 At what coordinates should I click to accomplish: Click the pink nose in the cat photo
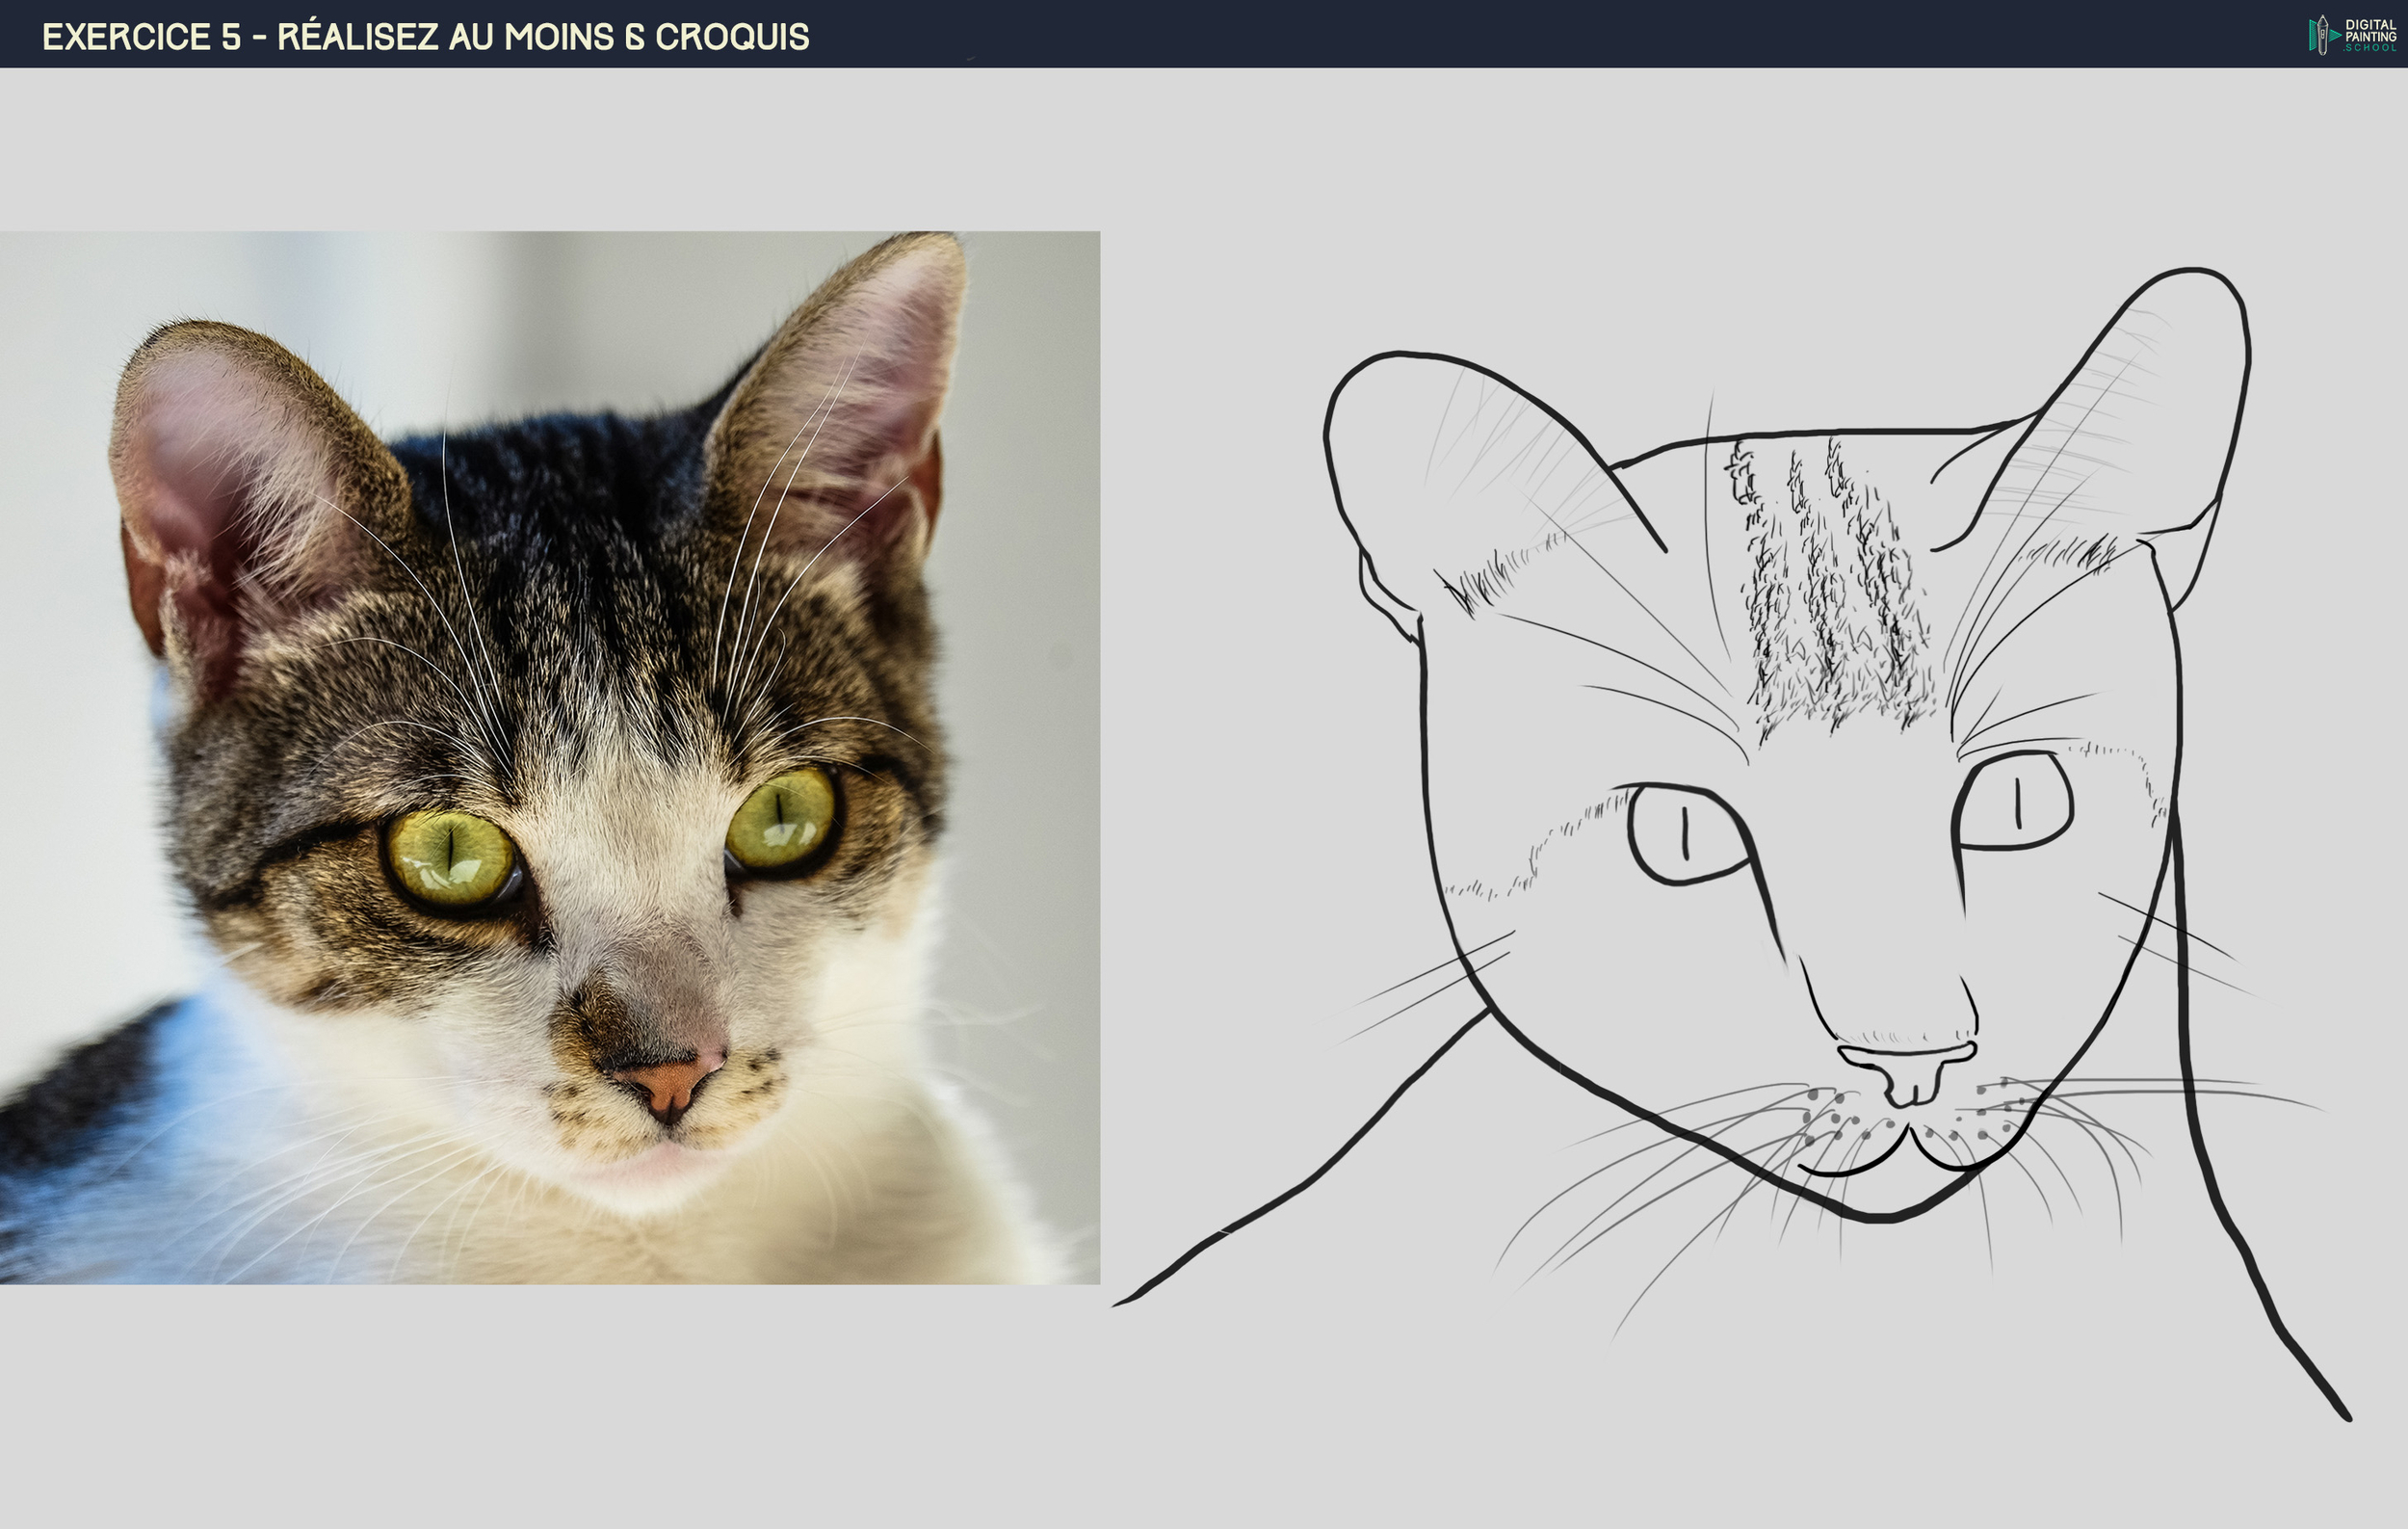pos(668,1085)
